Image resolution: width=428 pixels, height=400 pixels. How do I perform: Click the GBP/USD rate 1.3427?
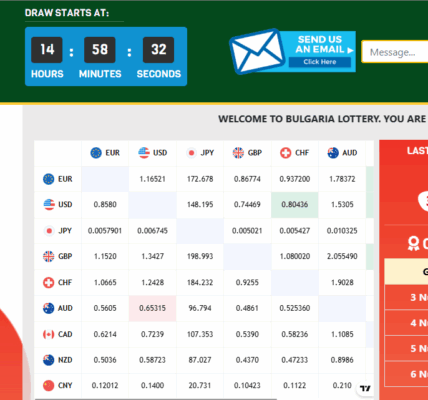point(152,256)
